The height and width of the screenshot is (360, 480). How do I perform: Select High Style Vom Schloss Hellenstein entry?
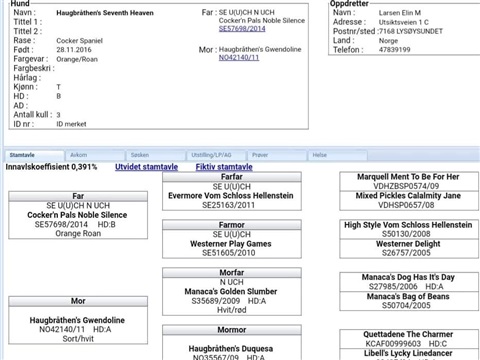point(408,225)
